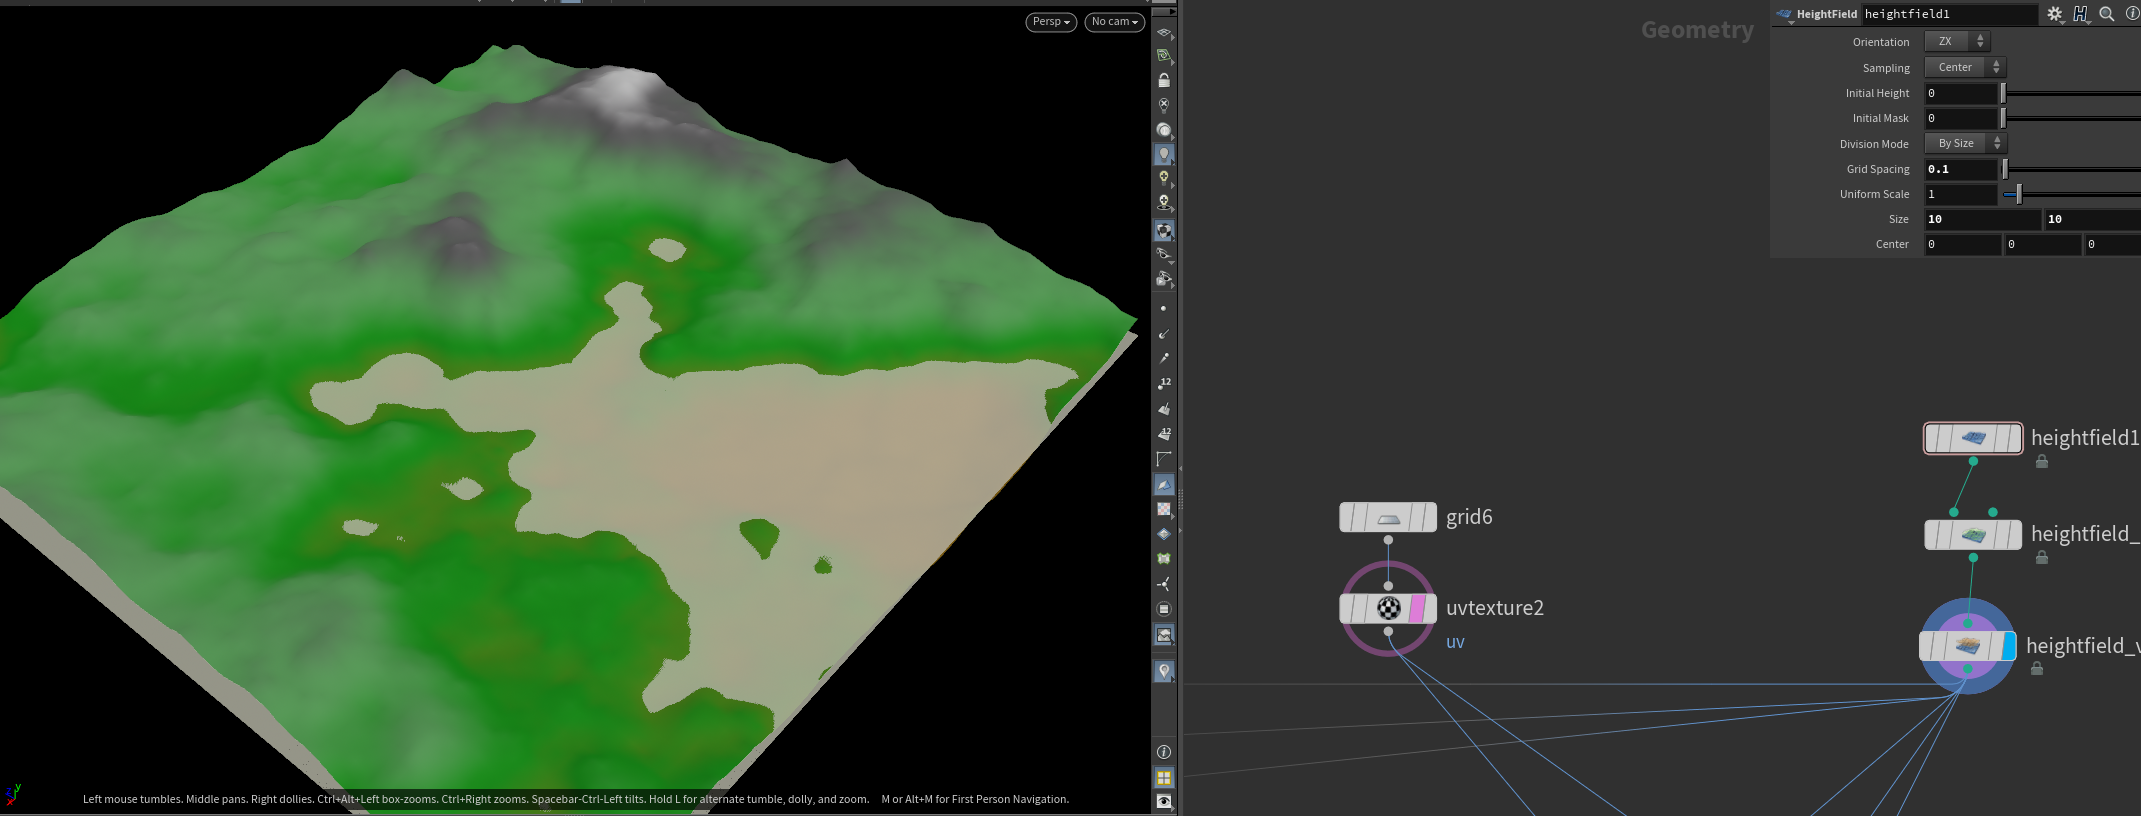
Task: Open the No cam camera menu
Action: click(1114, 22)
